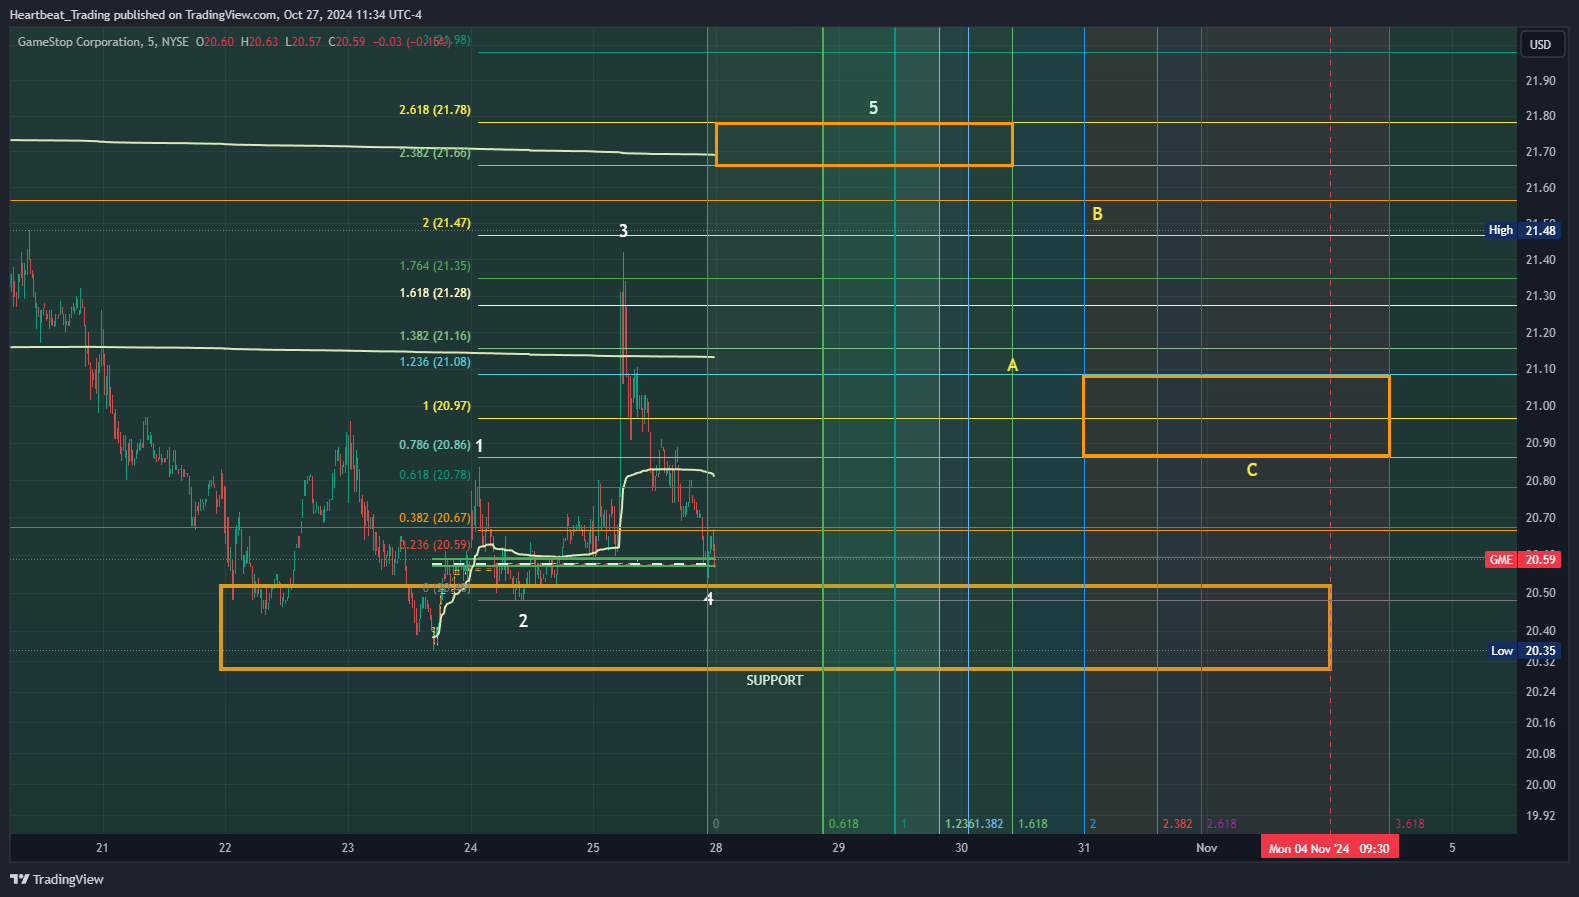Click the Nov label on the time axis
1579x897 pixels.
1207,848
